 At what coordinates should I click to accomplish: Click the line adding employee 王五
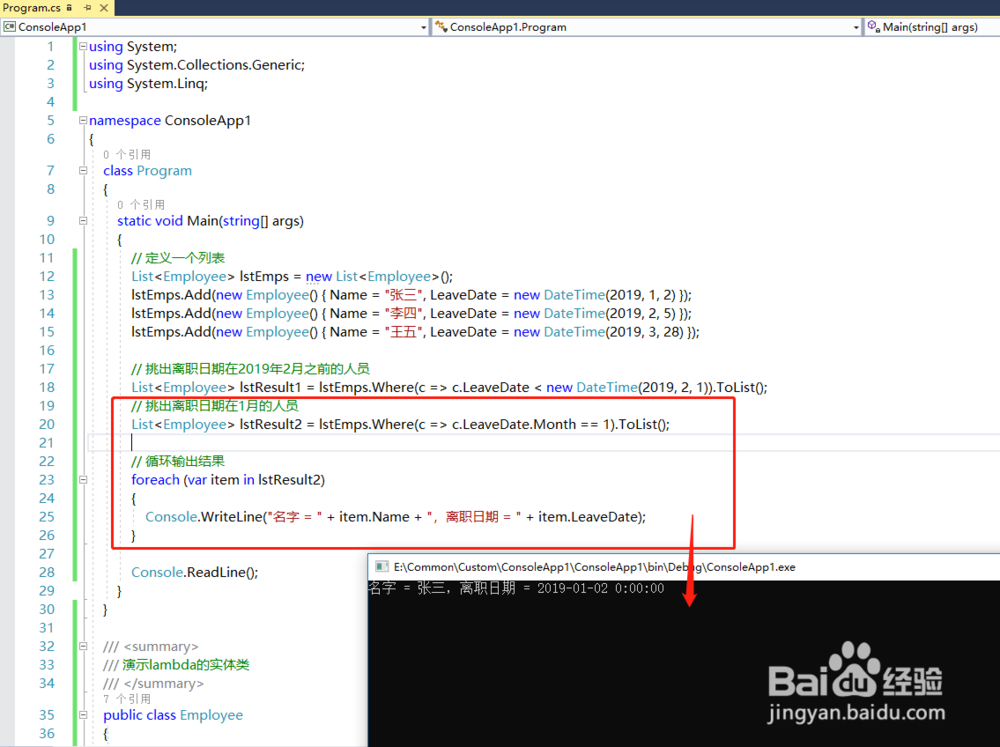pyautogui.click(x=415, y=332)
